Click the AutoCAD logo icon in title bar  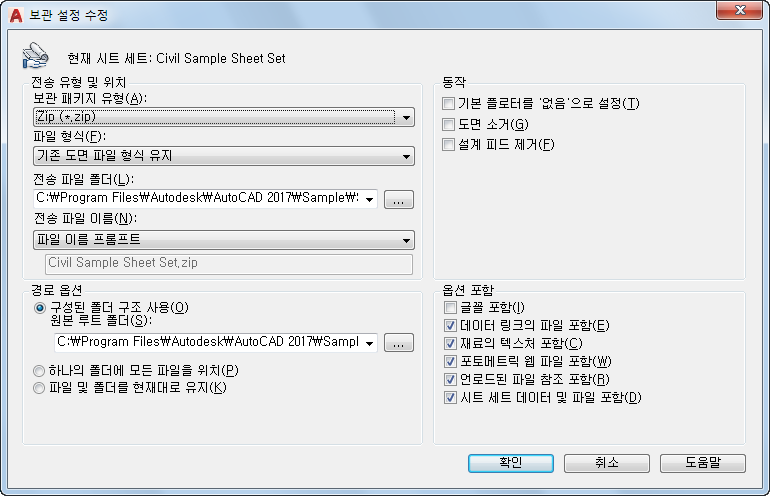click(16, 15)
